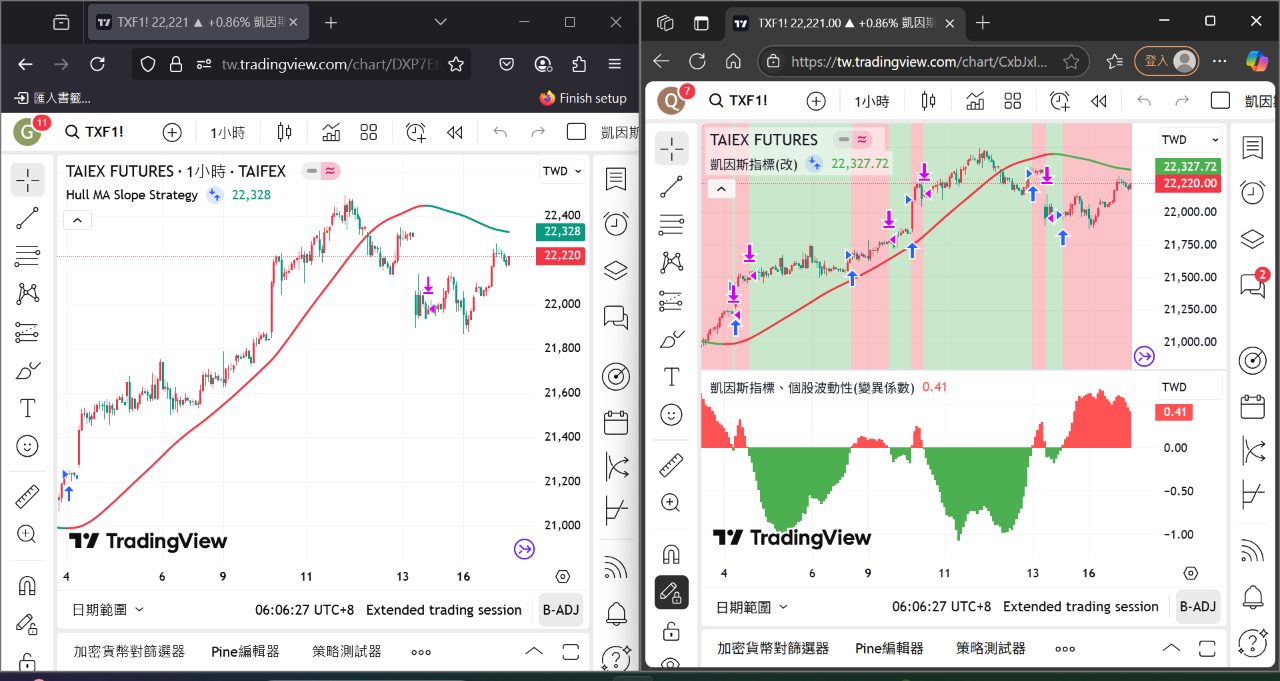
Task: Open top TWD currency dropdown in right window
Action: (x=1190, y=139)
